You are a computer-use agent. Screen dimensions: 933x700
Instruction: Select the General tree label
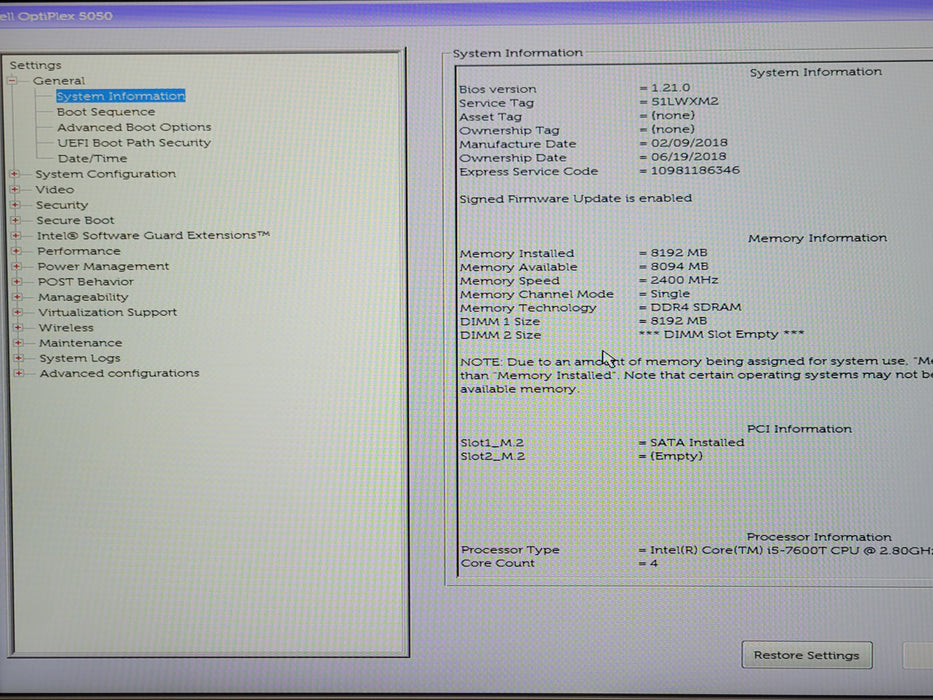(59, 80)
